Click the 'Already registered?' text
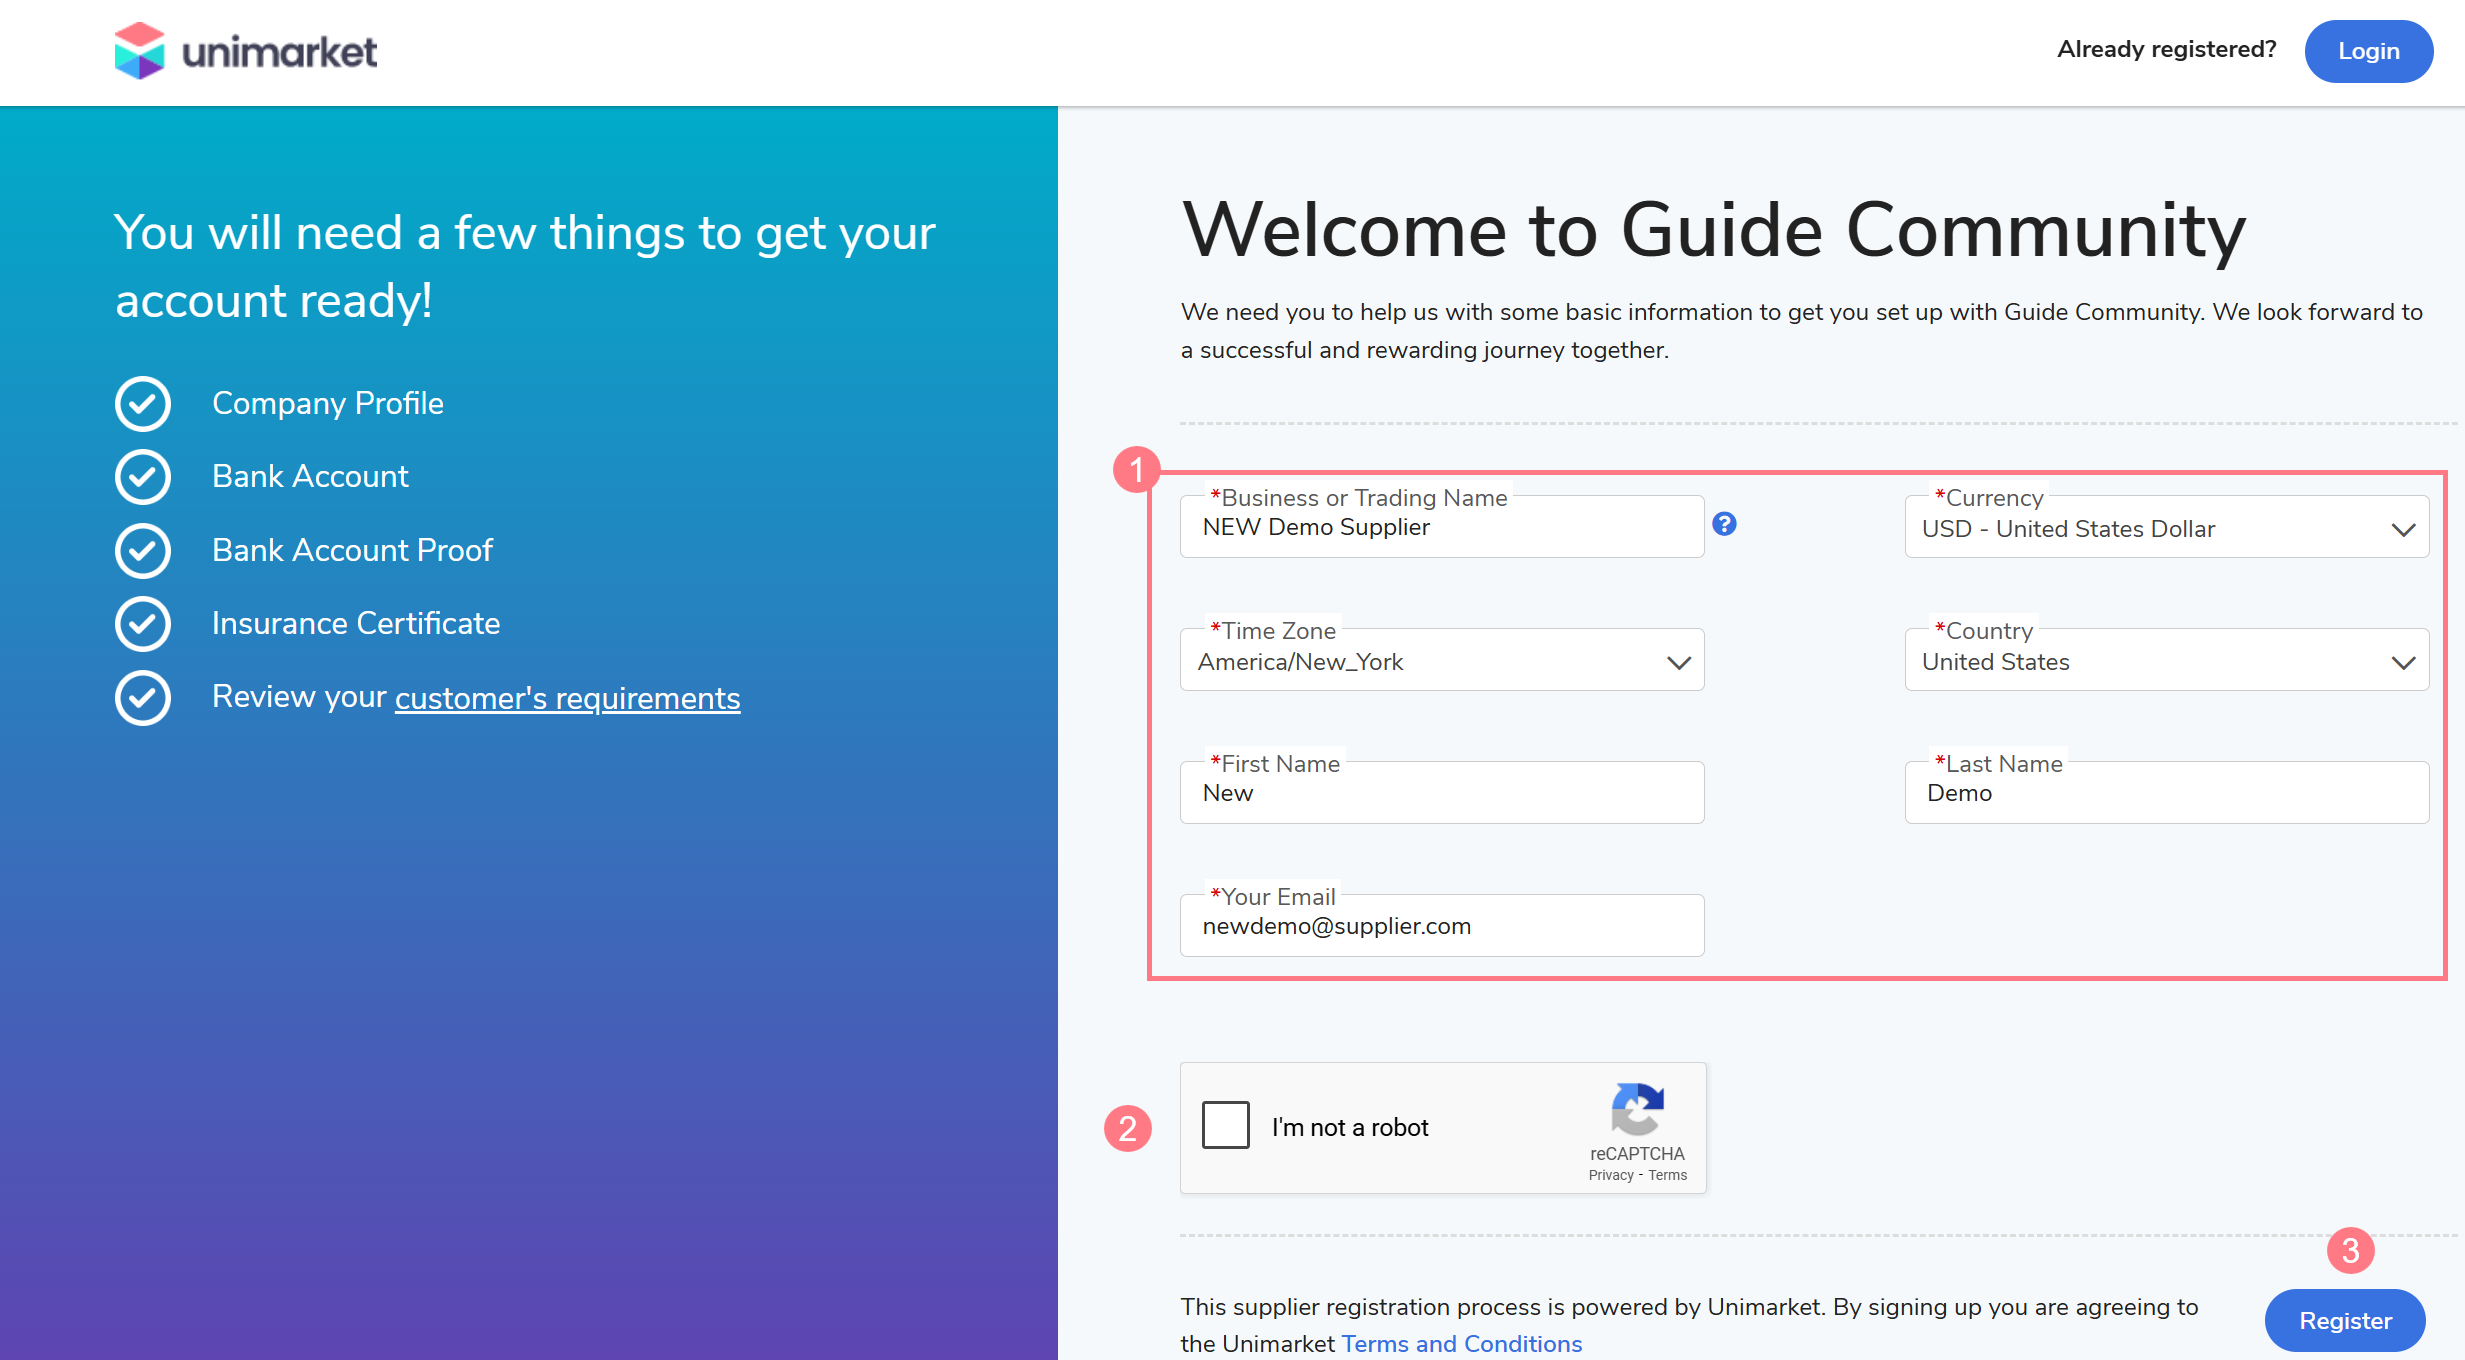The image size is (2465, 1360). 2166,49
